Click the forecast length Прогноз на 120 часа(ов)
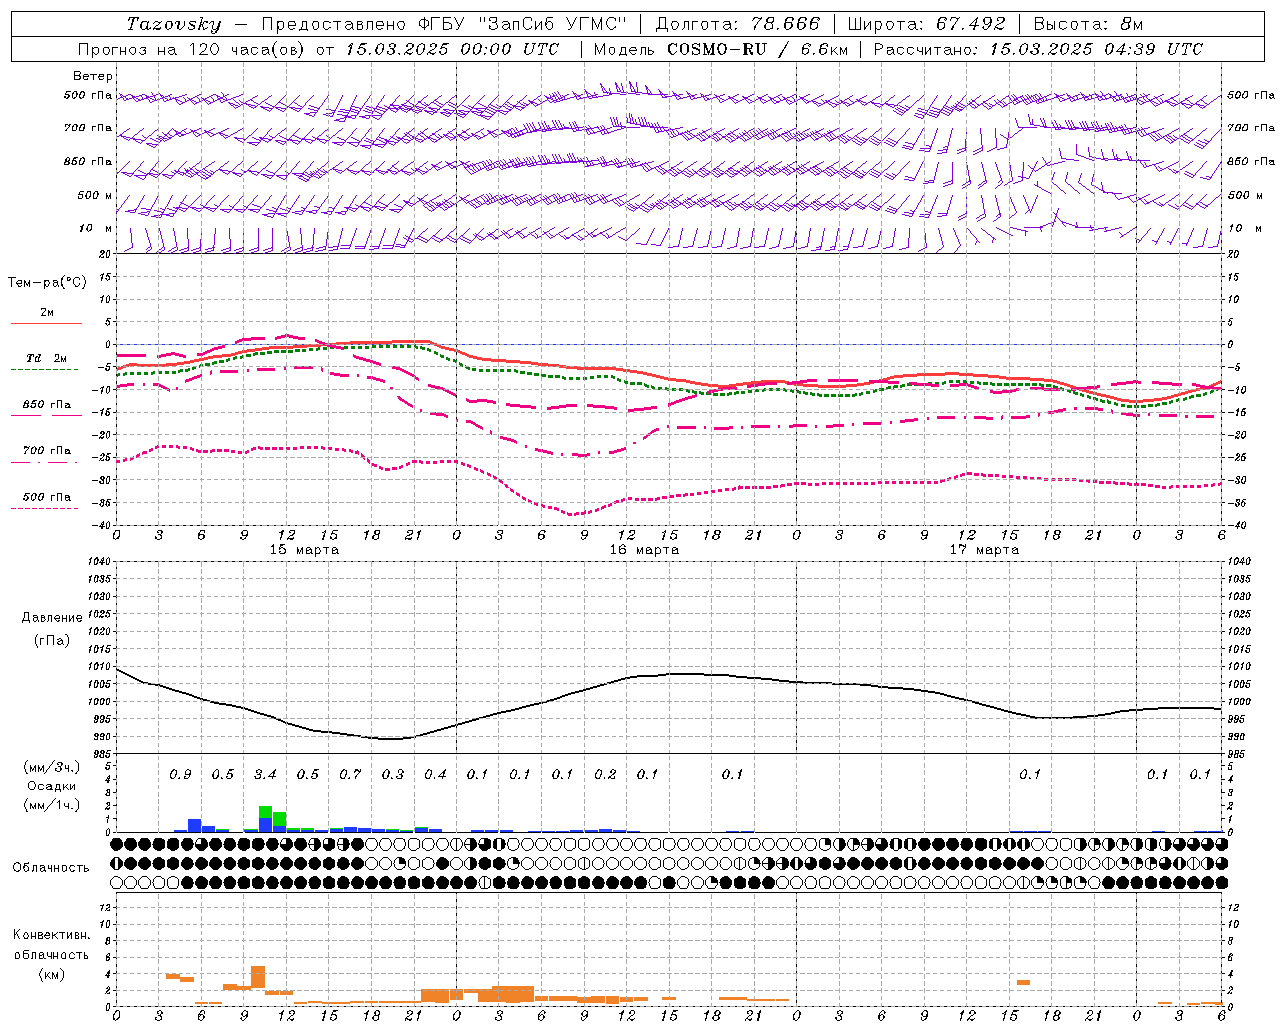Viewport: 1280px width, 1024px height. (192, 49)
